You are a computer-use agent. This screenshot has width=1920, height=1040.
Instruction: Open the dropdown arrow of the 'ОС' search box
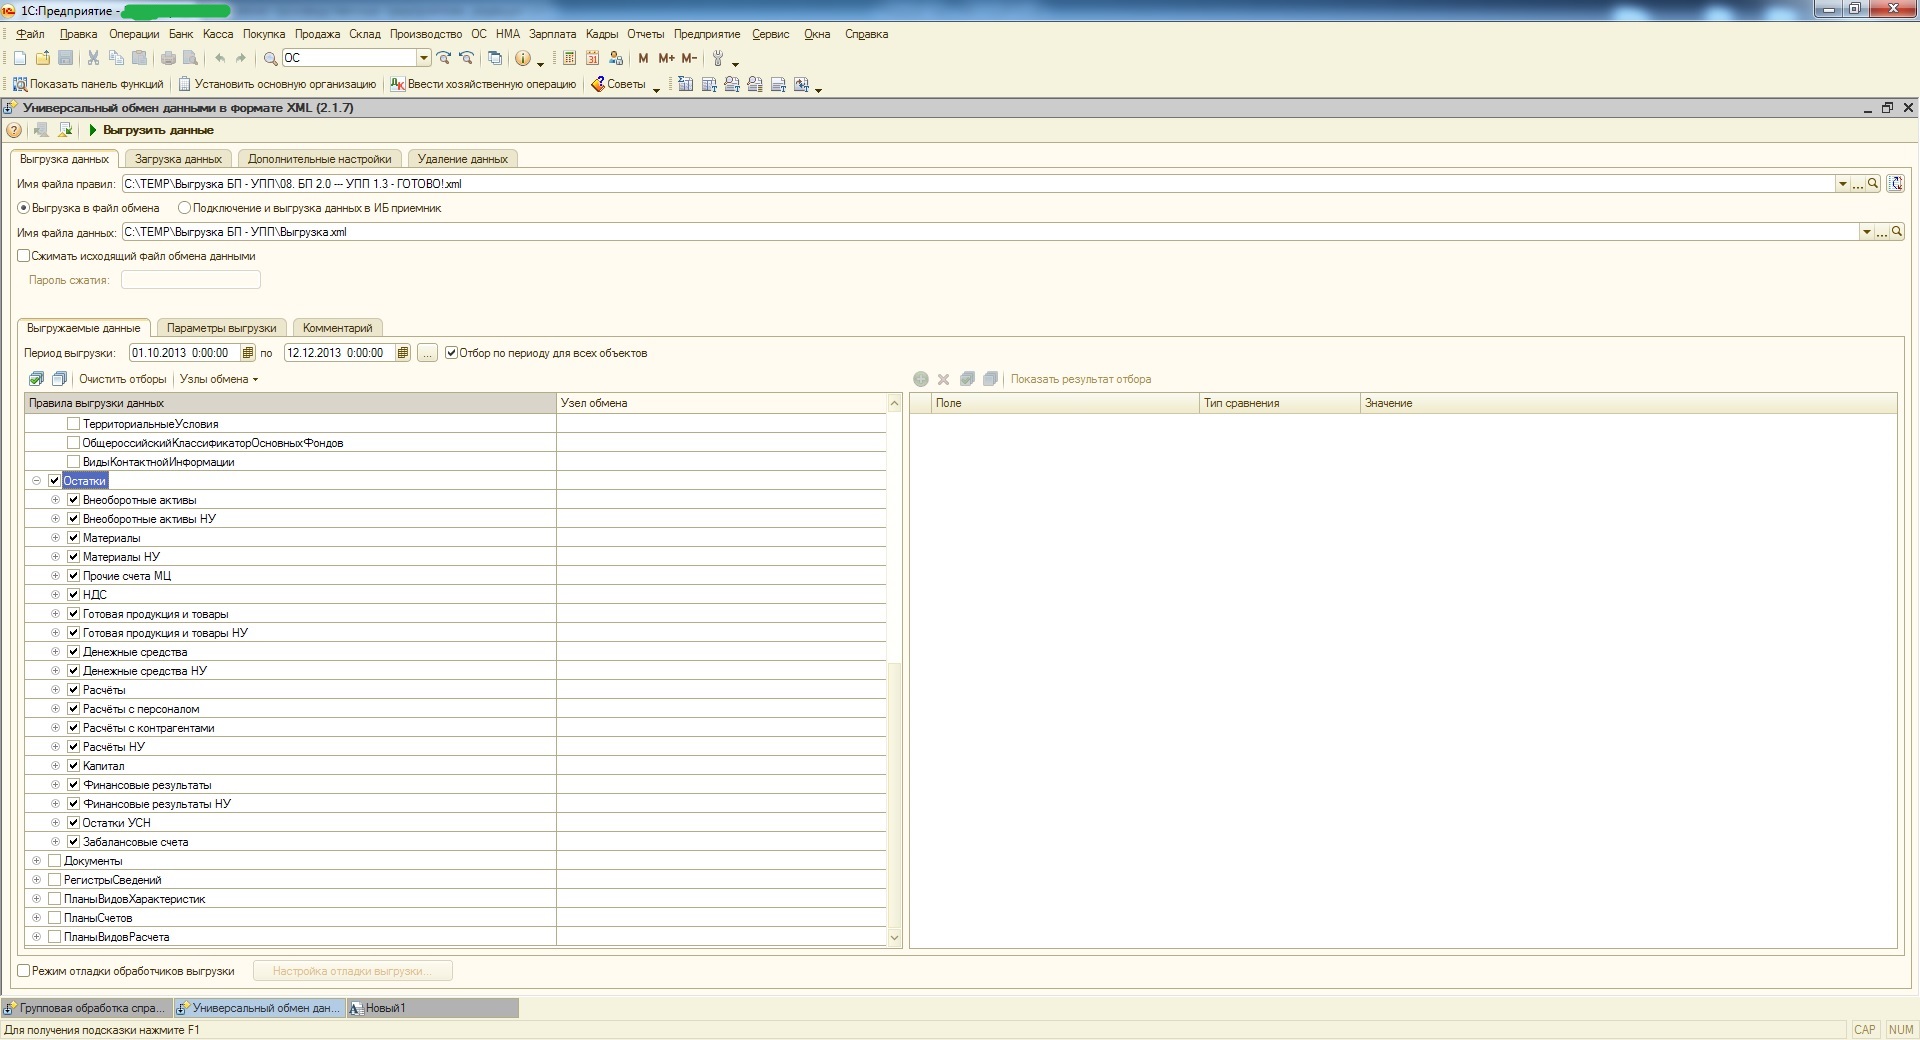pos(424,58)
